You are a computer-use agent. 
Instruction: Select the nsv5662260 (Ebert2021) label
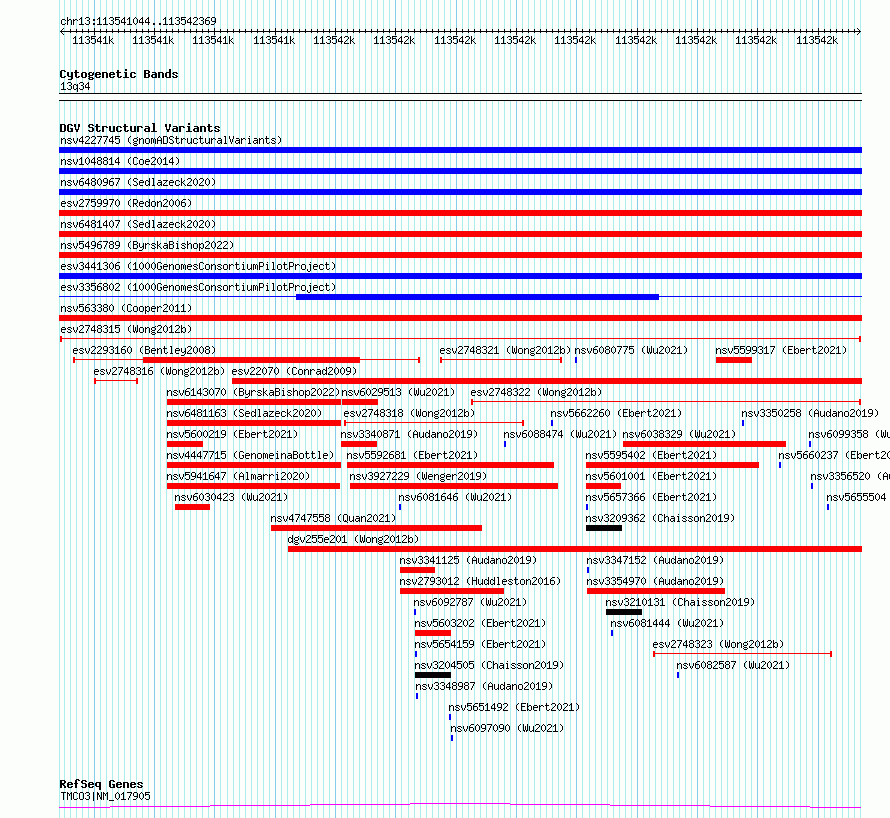[616, 413]
